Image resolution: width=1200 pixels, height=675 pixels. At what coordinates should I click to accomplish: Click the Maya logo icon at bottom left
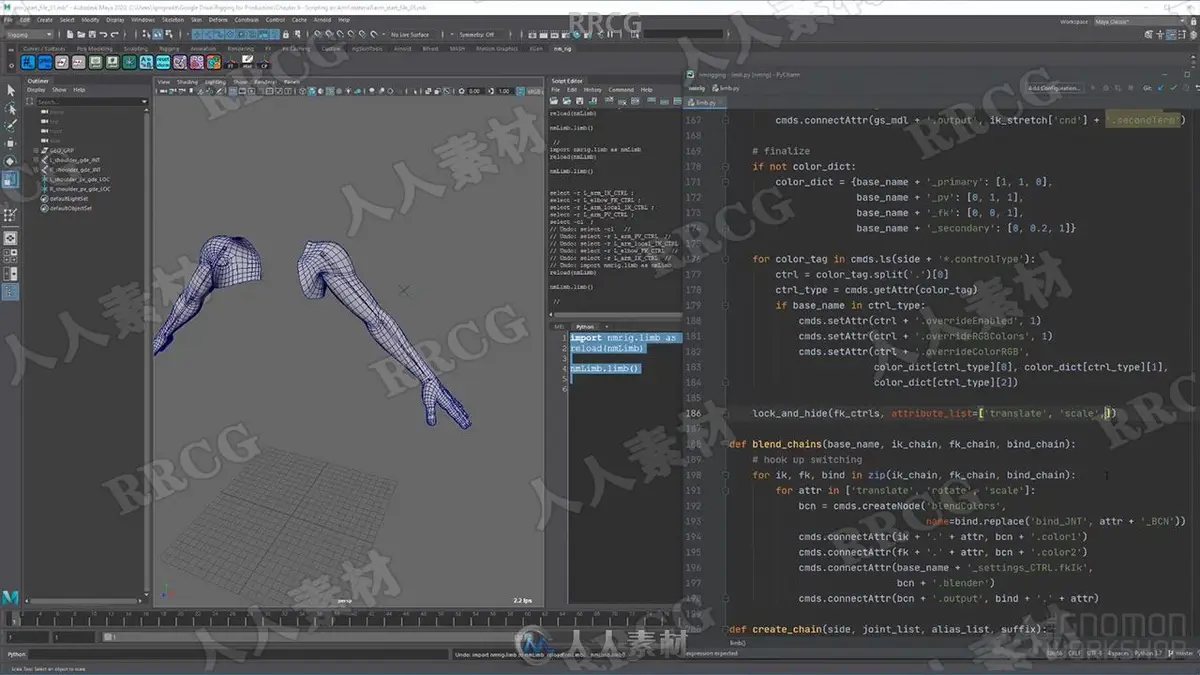click(10, 597)
